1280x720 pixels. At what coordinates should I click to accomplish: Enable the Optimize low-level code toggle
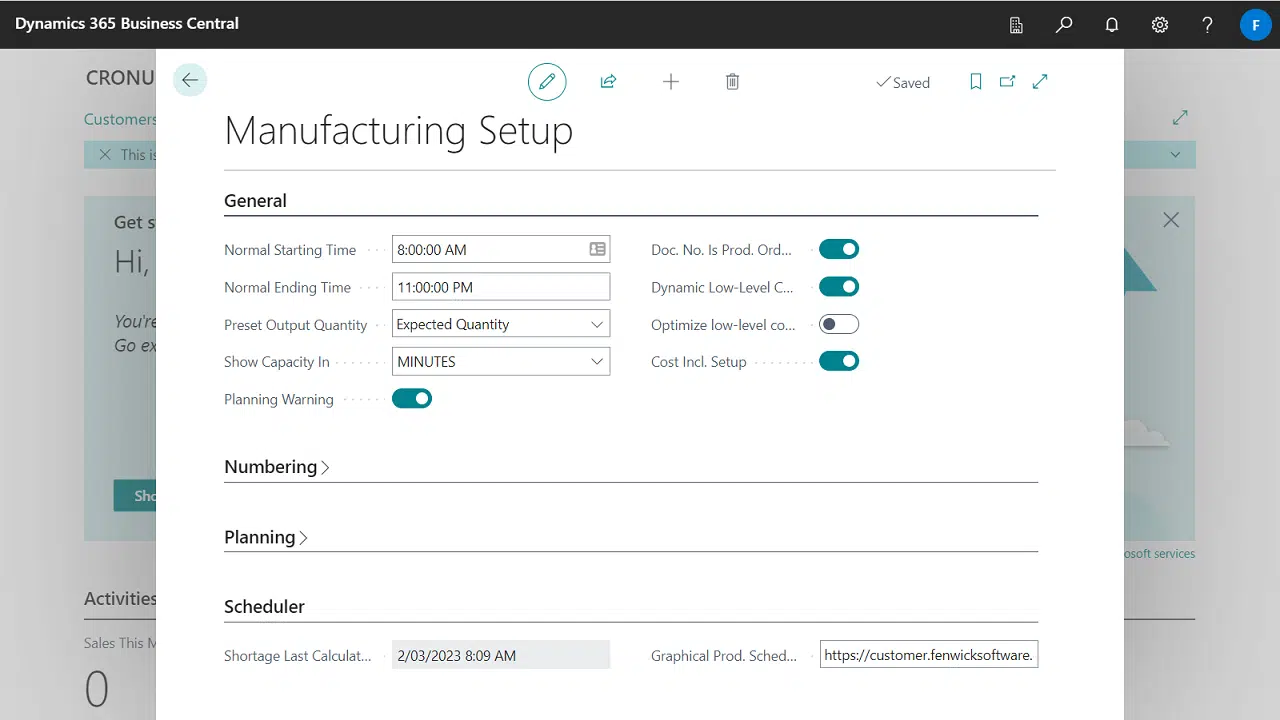[x=838, y=324]
